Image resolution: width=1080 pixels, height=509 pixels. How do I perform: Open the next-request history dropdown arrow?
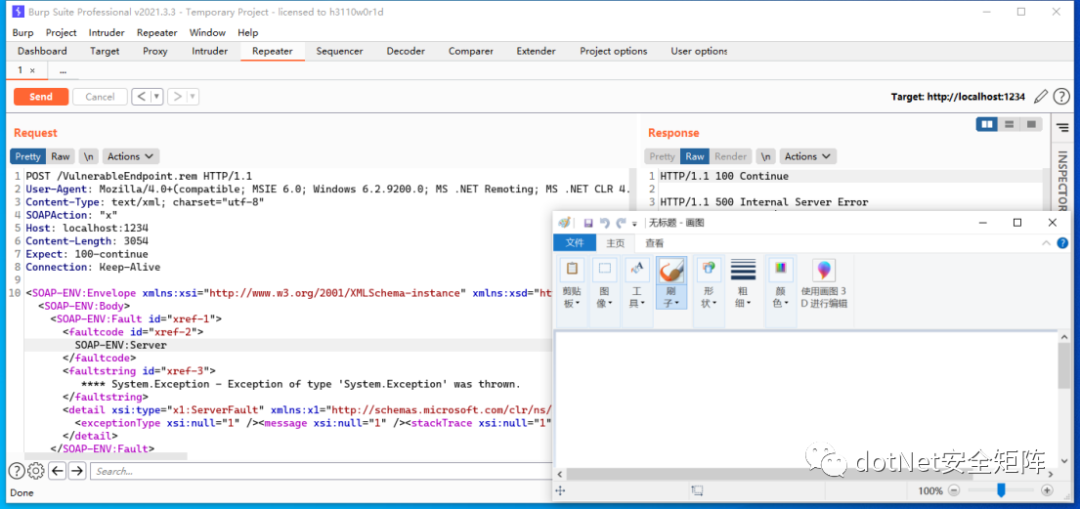[193, 96]
